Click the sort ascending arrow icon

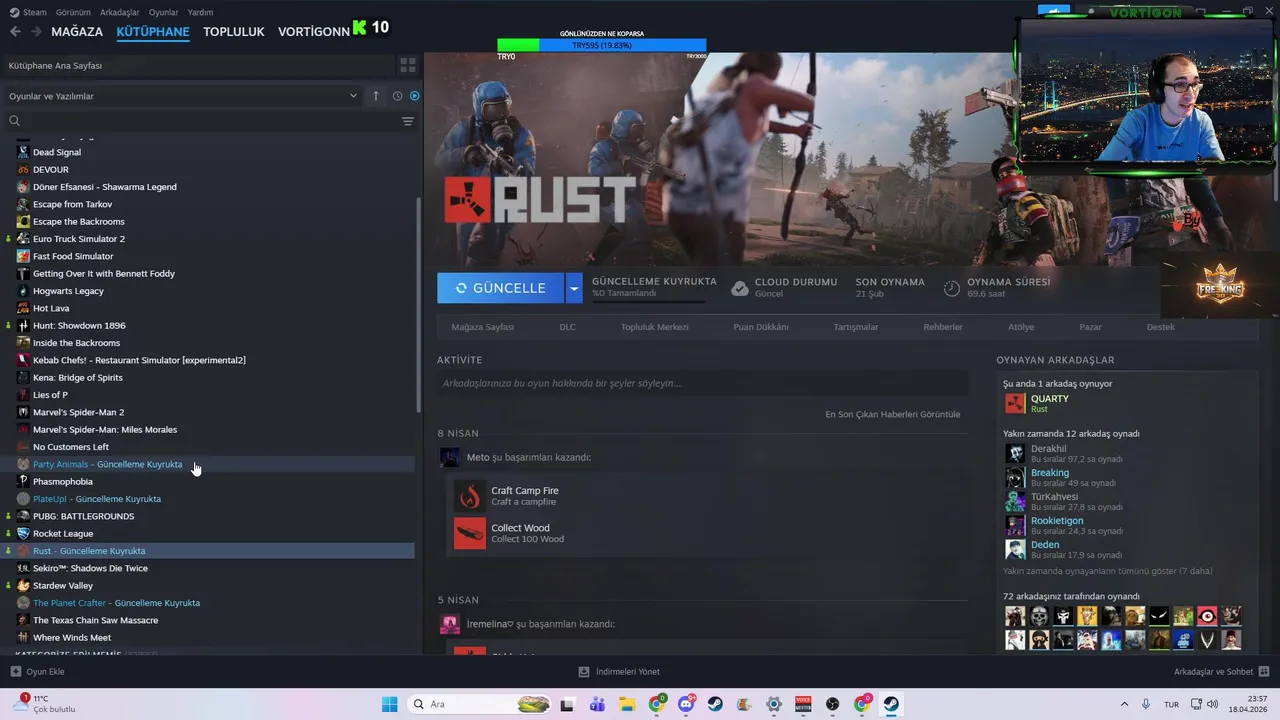(x=376, y=96)
